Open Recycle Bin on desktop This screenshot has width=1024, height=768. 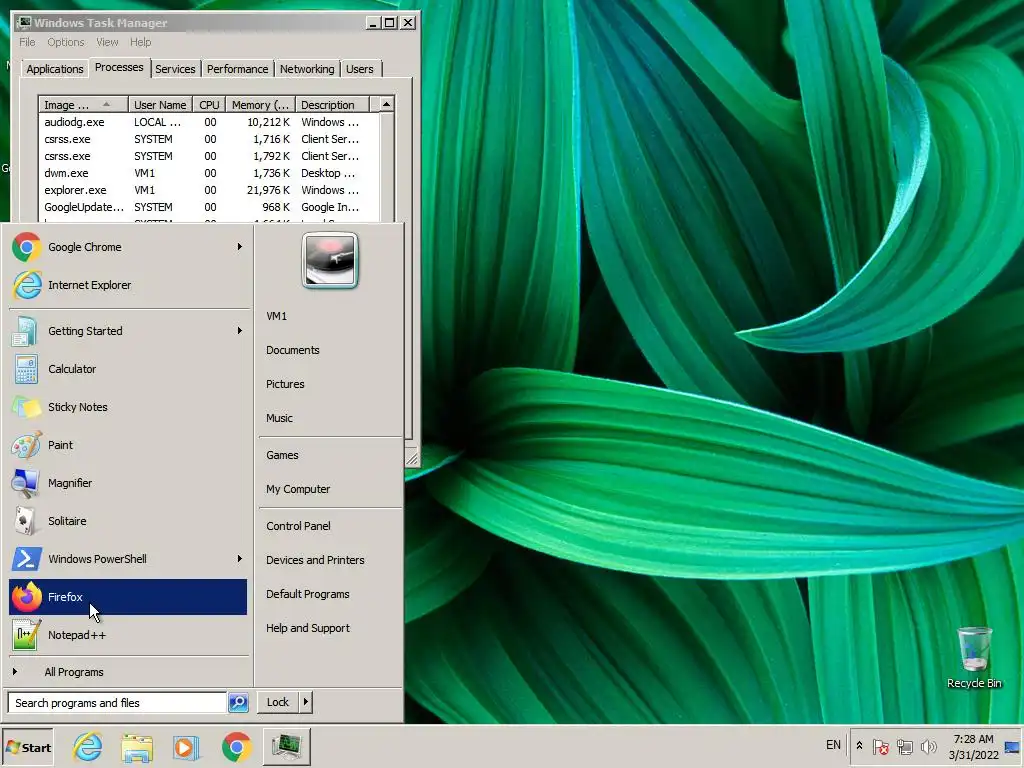click(974, 657)
